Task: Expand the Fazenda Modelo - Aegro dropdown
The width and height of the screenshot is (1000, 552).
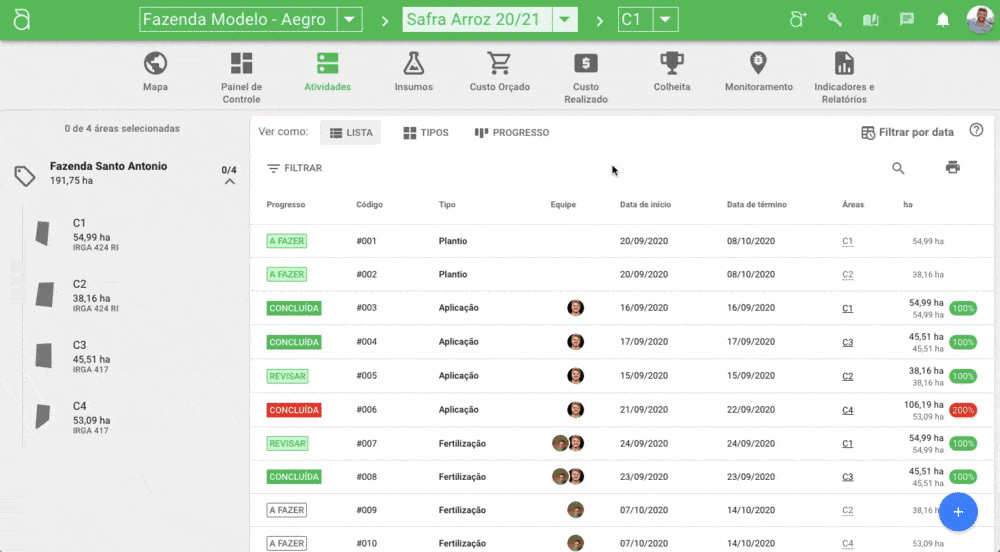Action: tap(349, 20)
